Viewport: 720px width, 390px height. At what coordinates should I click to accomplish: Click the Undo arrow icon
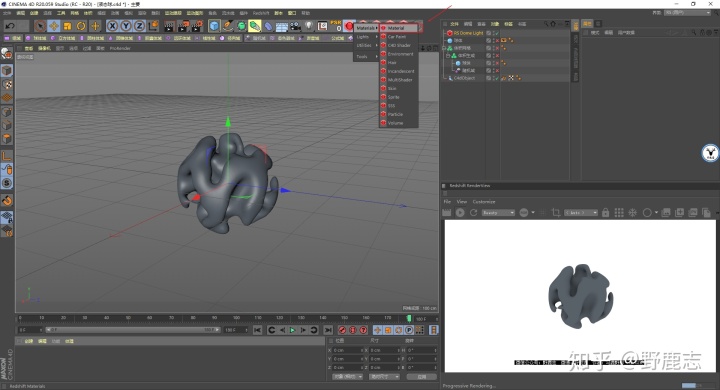pos(10,26)
